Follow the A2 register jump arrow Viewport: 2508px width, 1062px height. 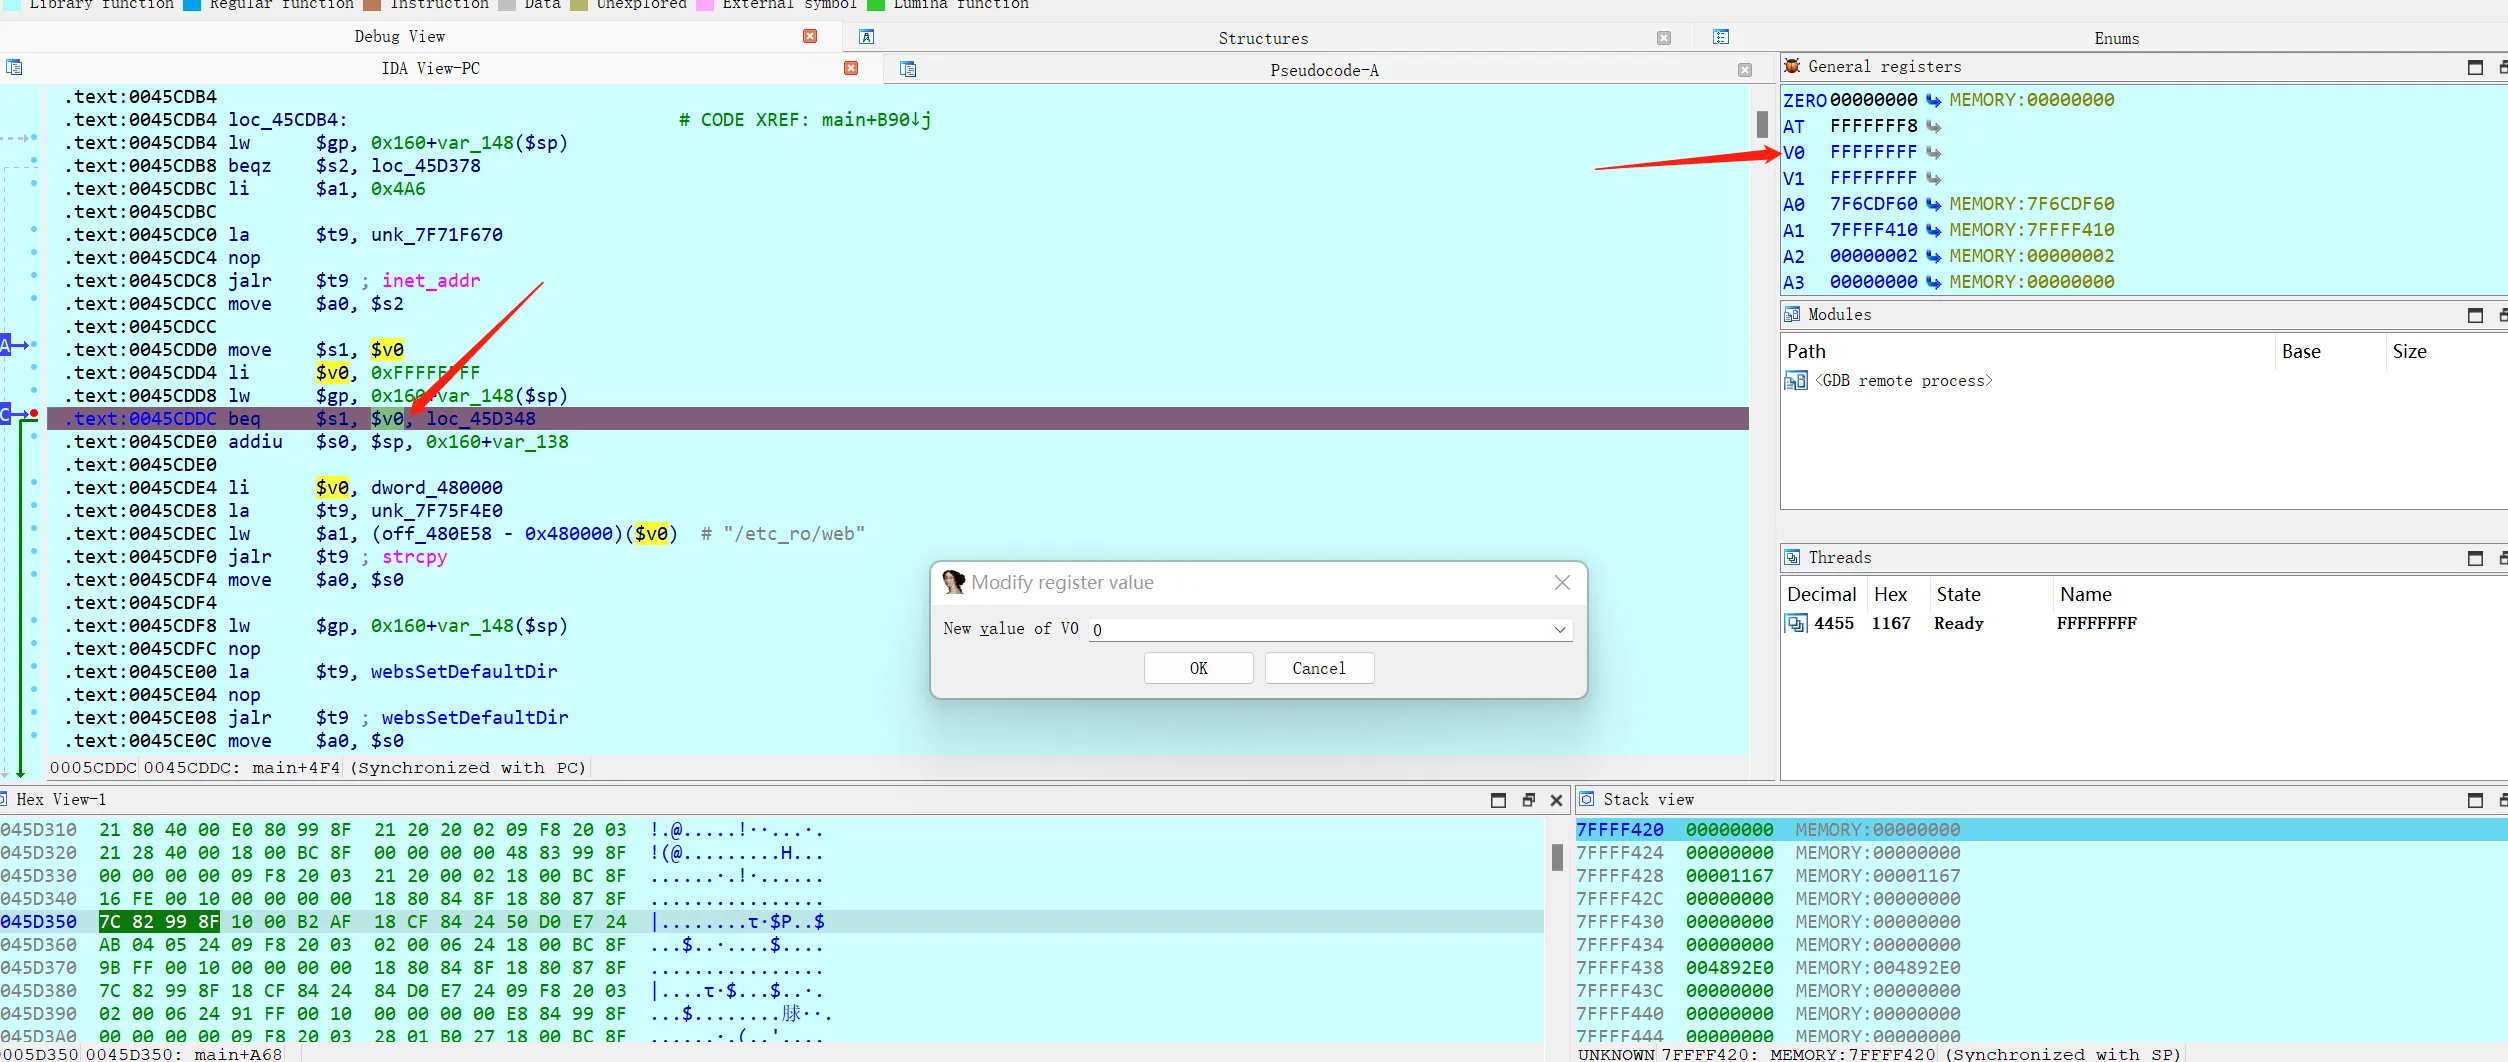(1933, 256)
